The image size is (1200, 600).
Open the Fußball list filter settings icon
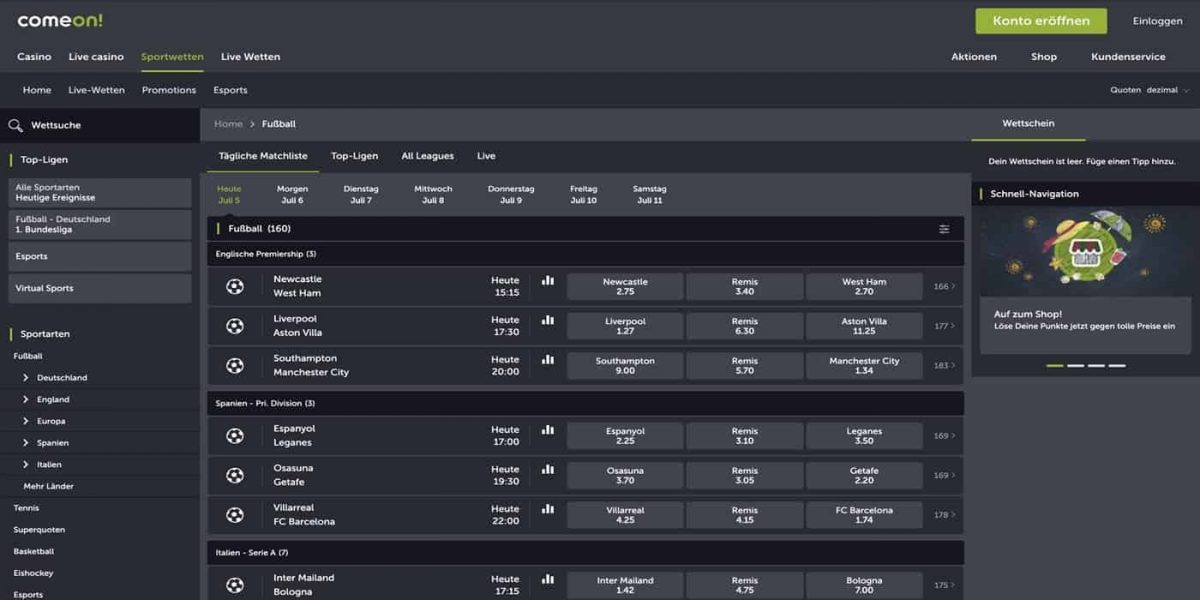coord(944,229)
